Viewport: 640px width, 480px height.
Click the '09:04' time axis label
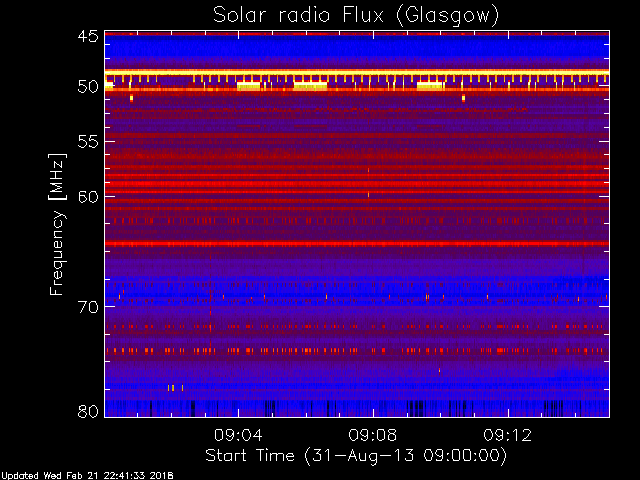click(x=238, y=435)
